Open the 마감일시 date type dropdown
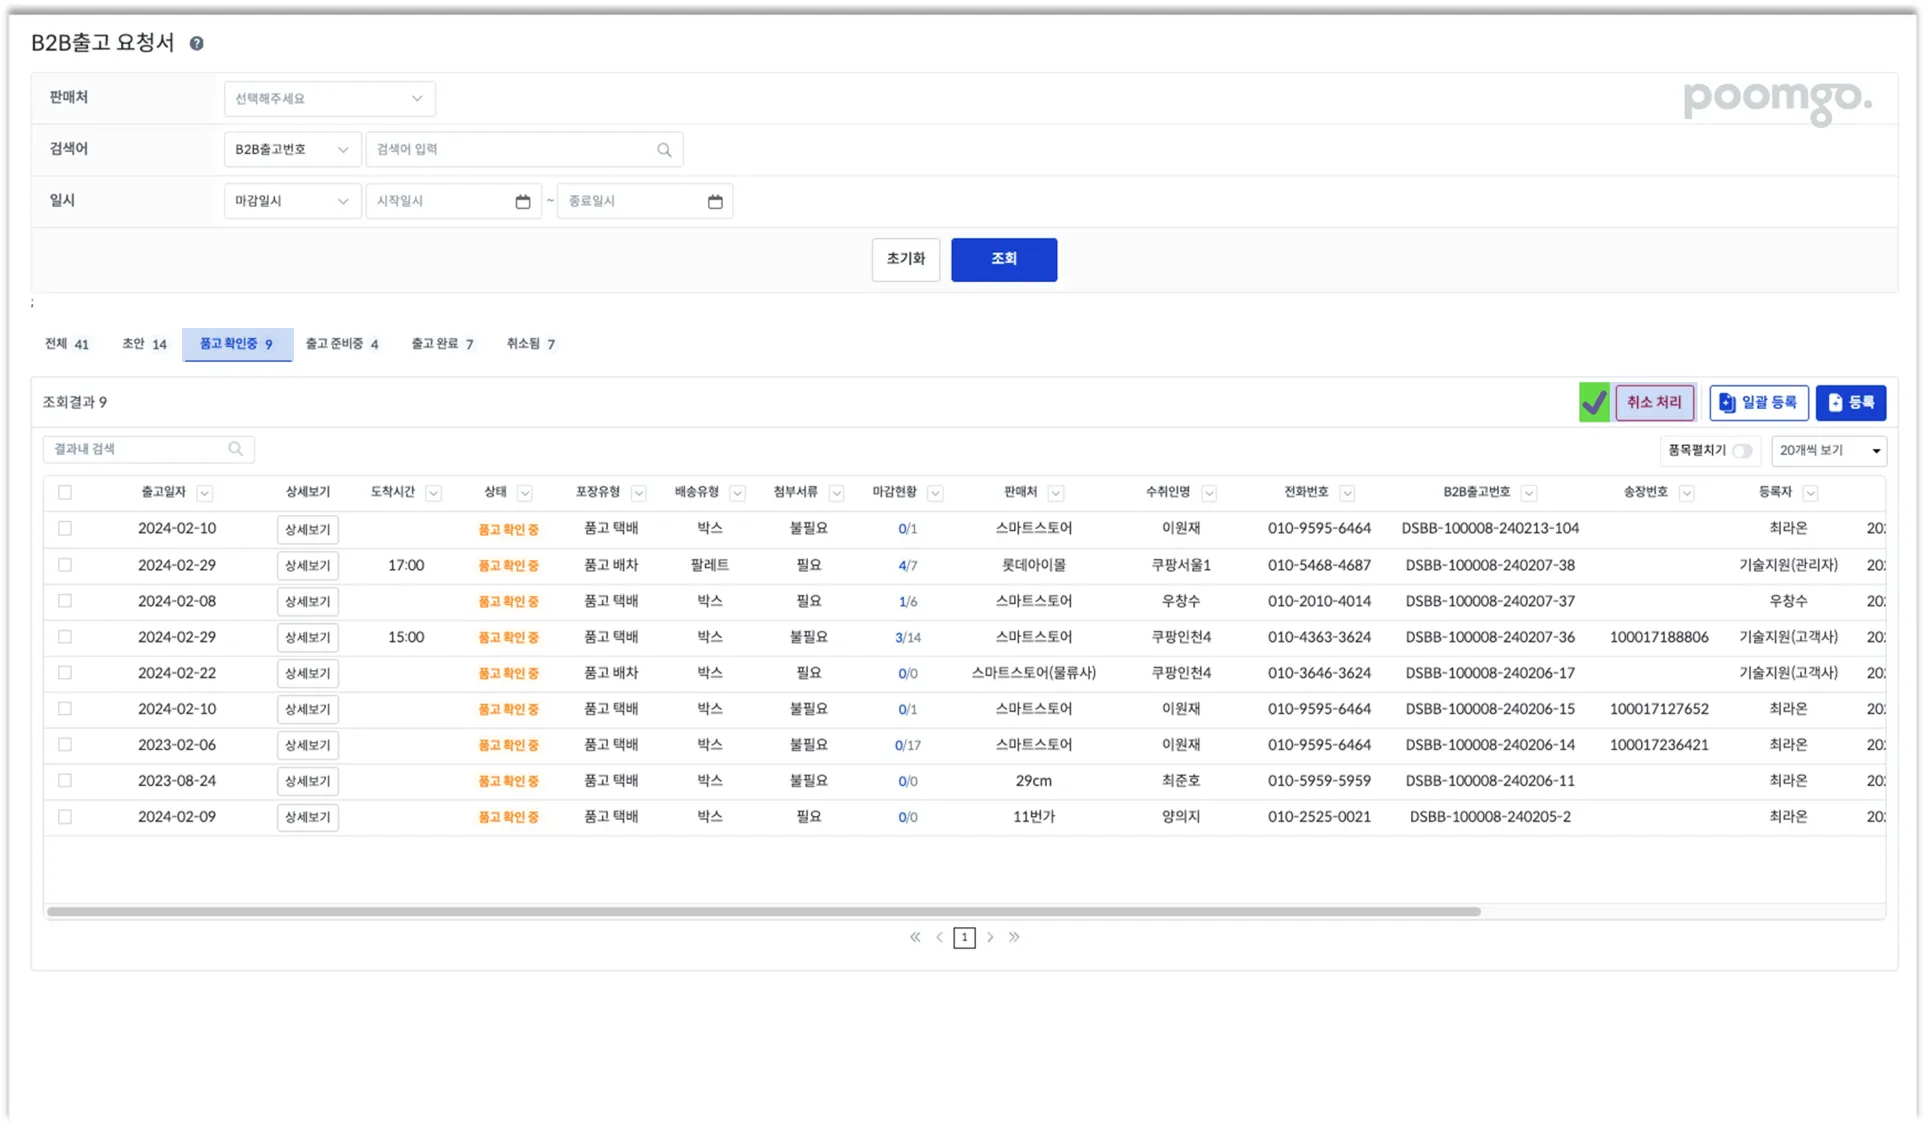The width and height of the screenshot is (1925, 1125). pyautogui.click(x=291, y=201)
